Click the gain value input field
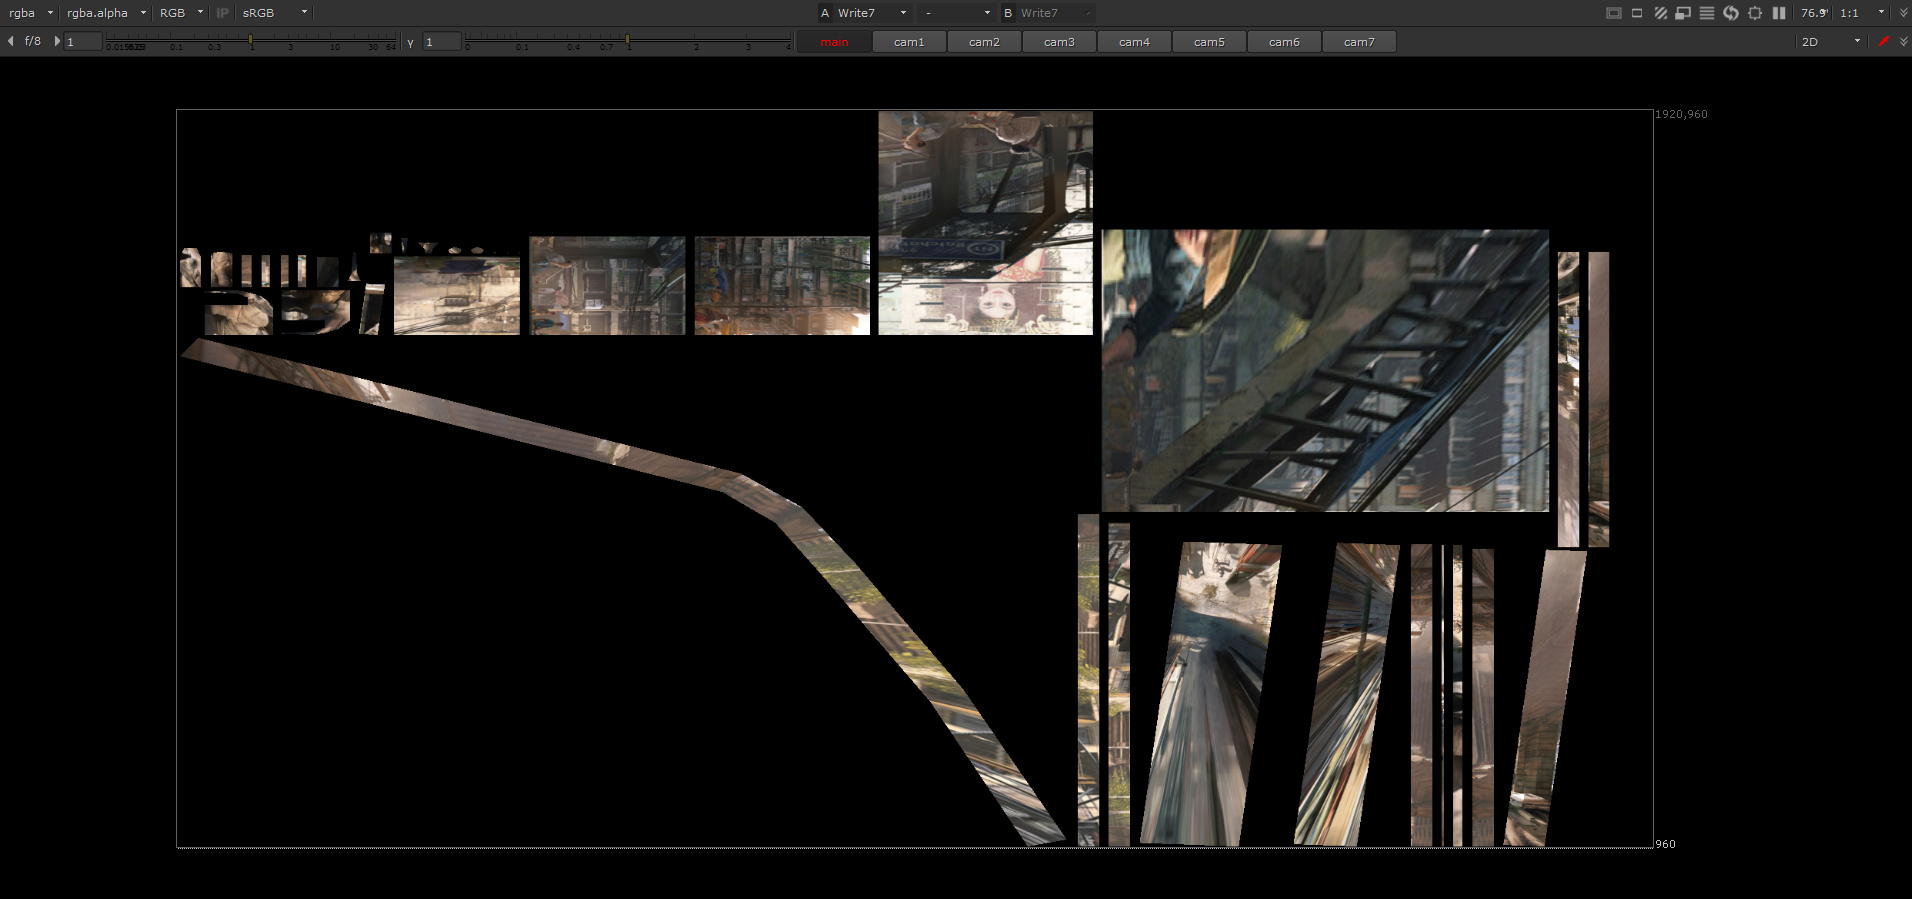 (83, 42)
